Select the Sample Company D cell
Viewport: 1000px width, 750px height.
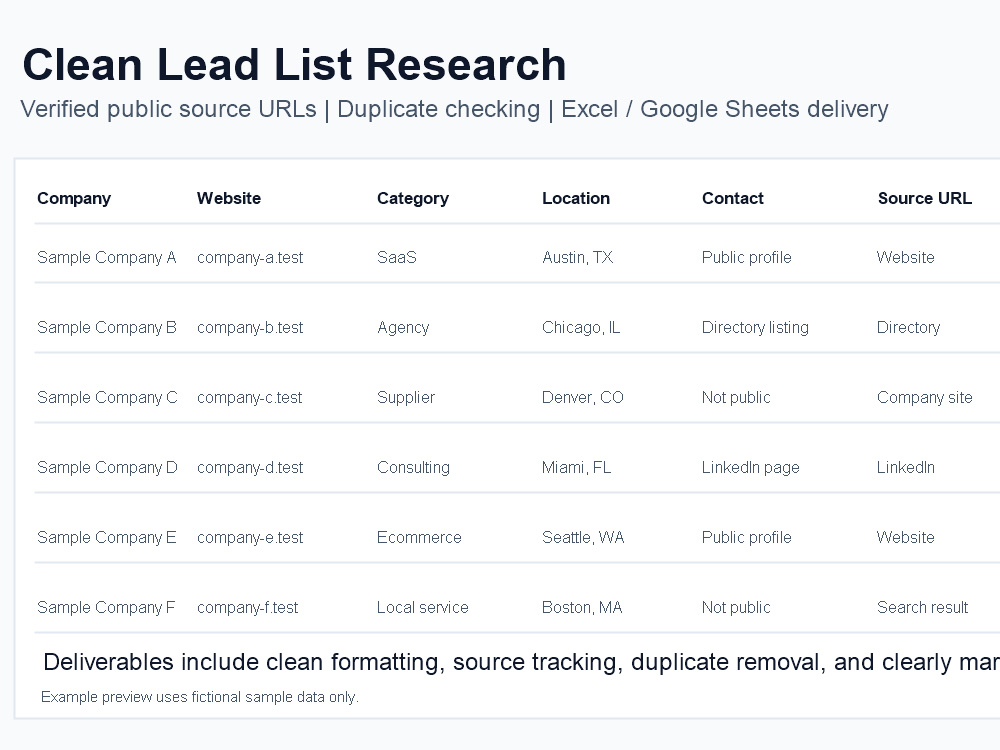point(107,467)
